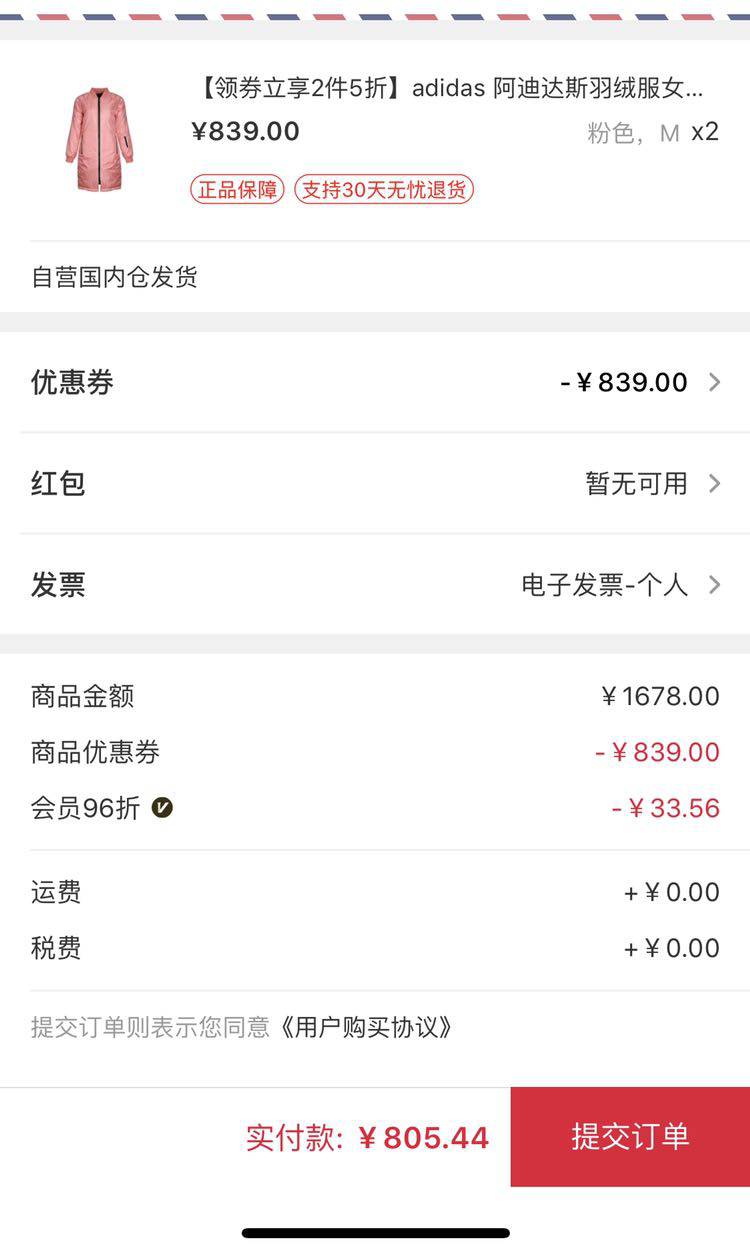The image size is (750, 1254).
Task: Tap the 实付款 ¥805.44 total amount
Action: click(x=367, y=1137)
